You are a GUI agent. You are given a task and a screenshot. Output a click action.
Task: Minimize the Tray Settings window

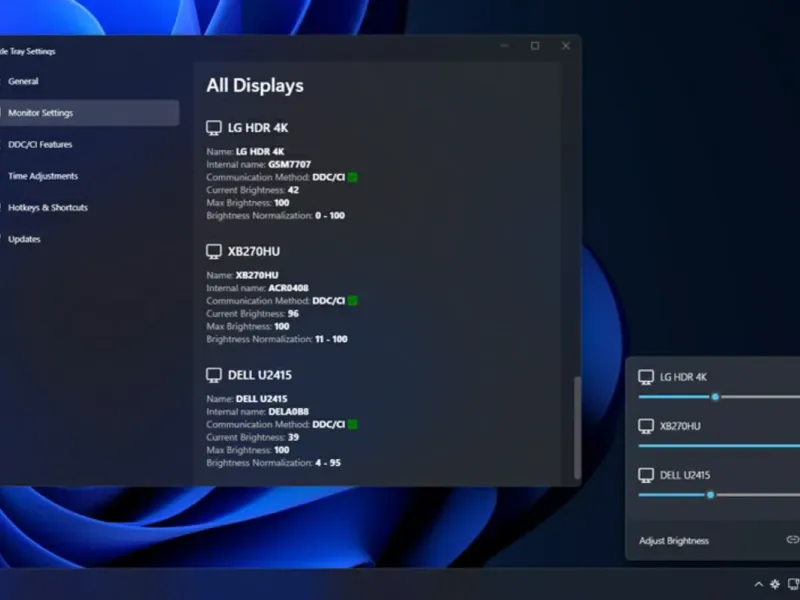(x=504, y=46)
